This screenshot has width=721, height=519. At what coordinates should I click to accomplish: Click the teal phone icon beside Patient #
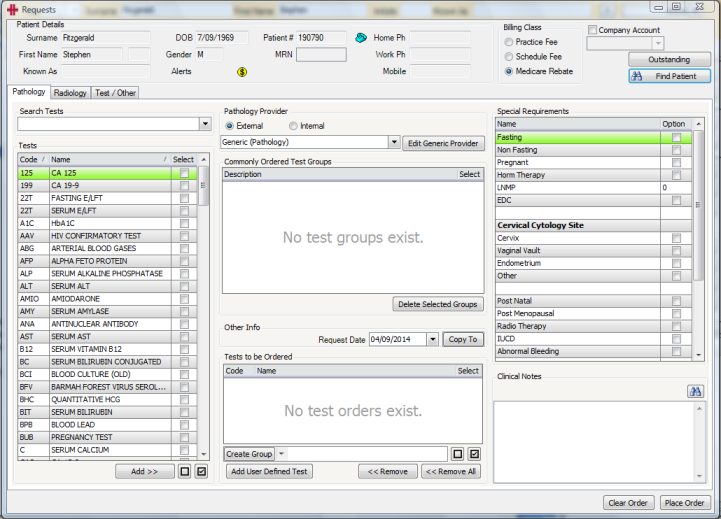coord(361,38)
